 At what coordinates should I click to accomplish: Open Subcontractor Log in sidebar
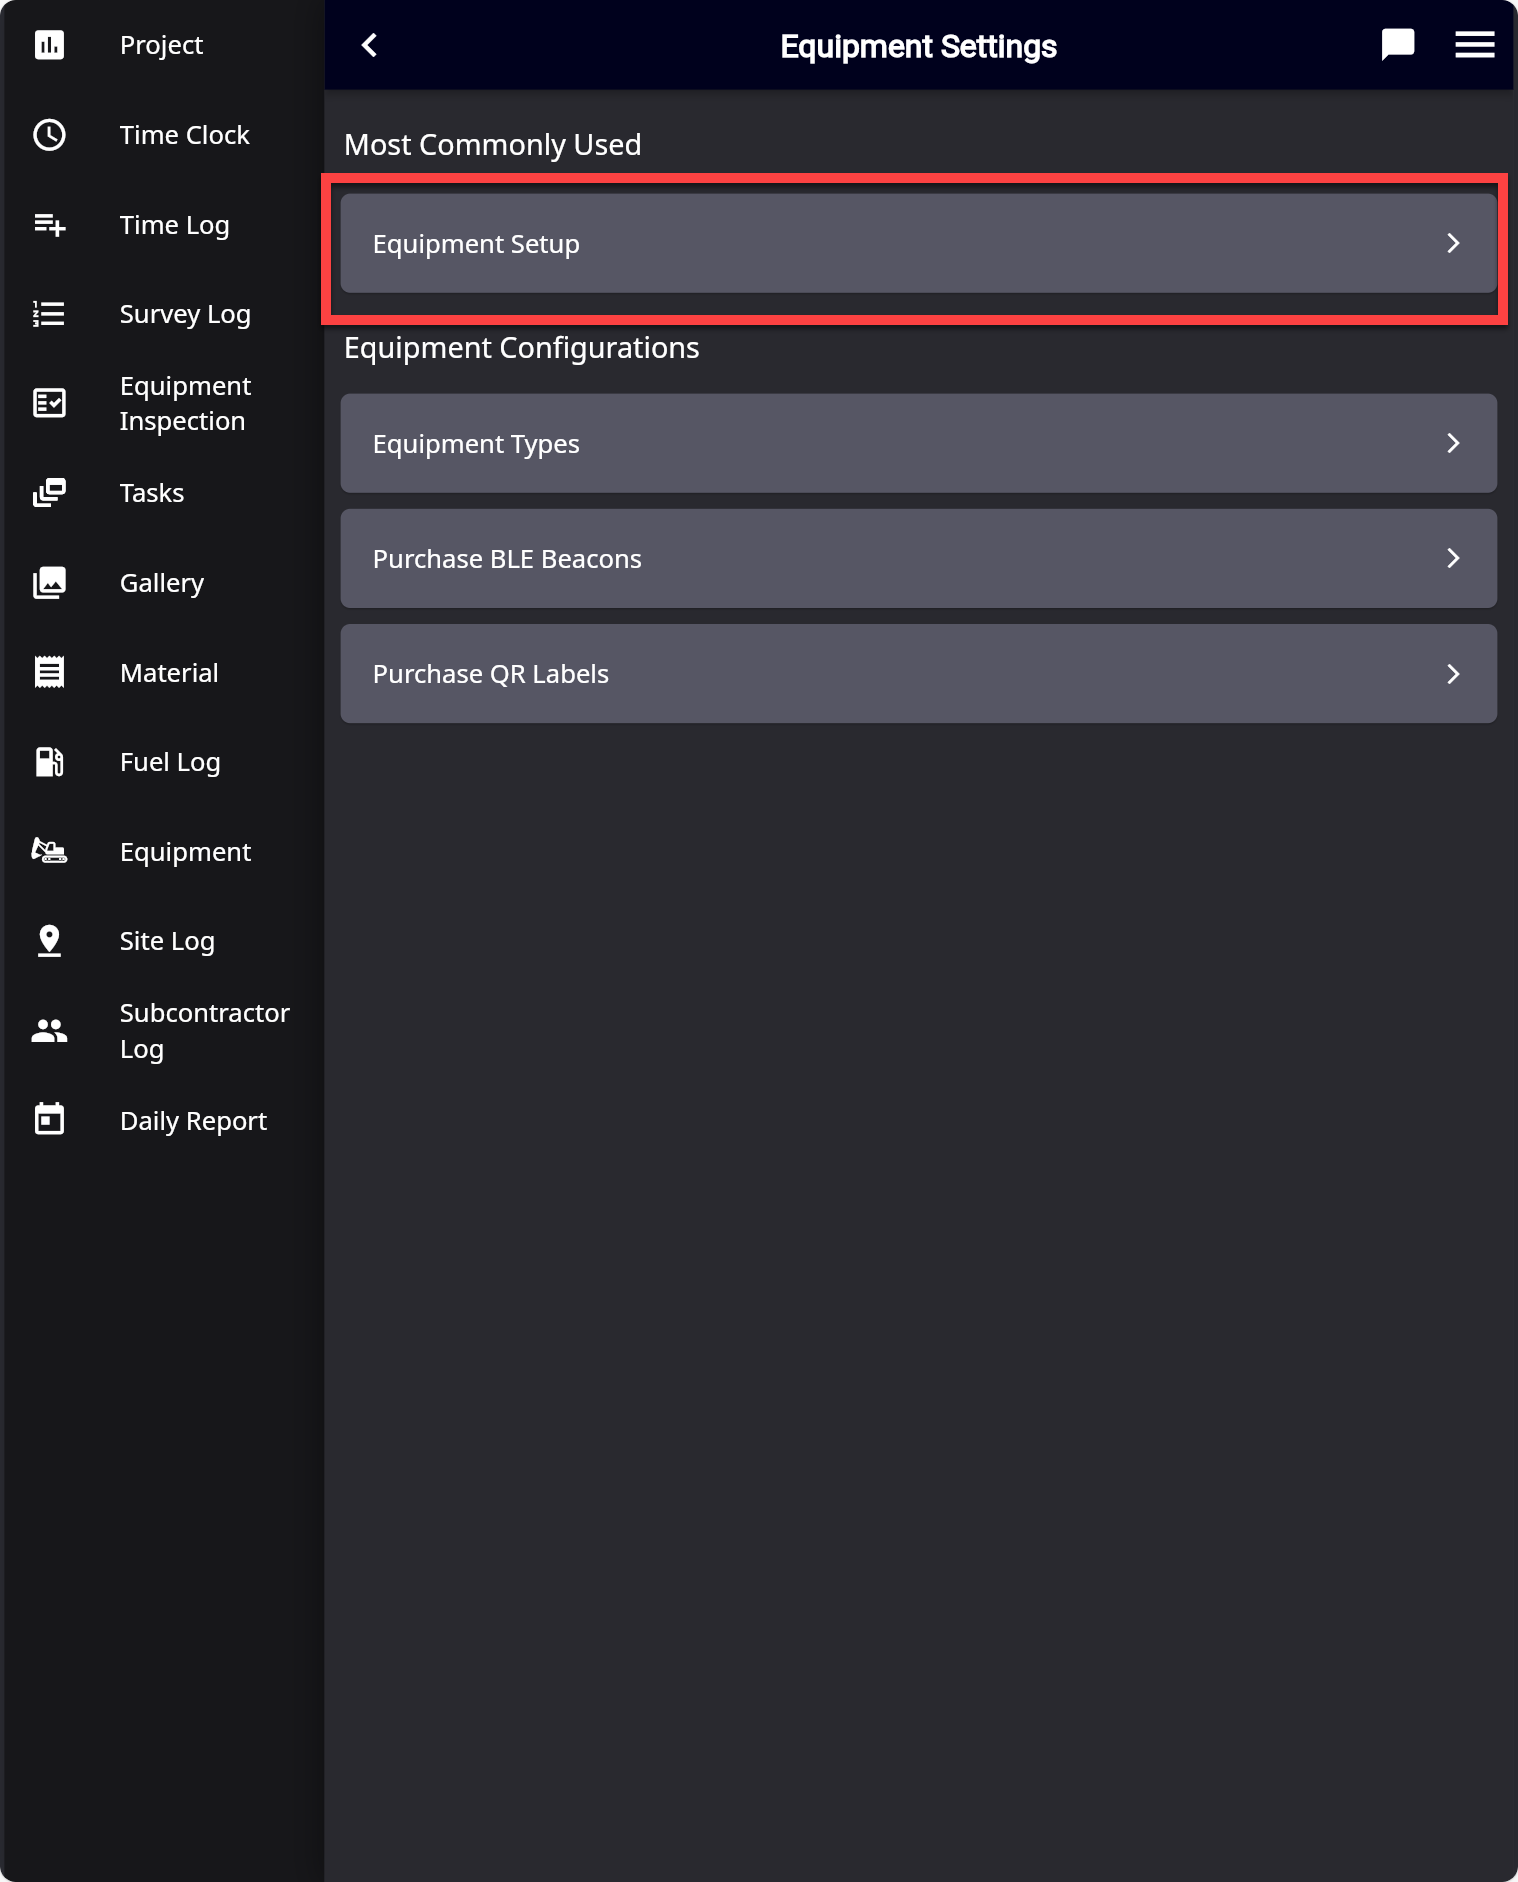[162, 1031]
